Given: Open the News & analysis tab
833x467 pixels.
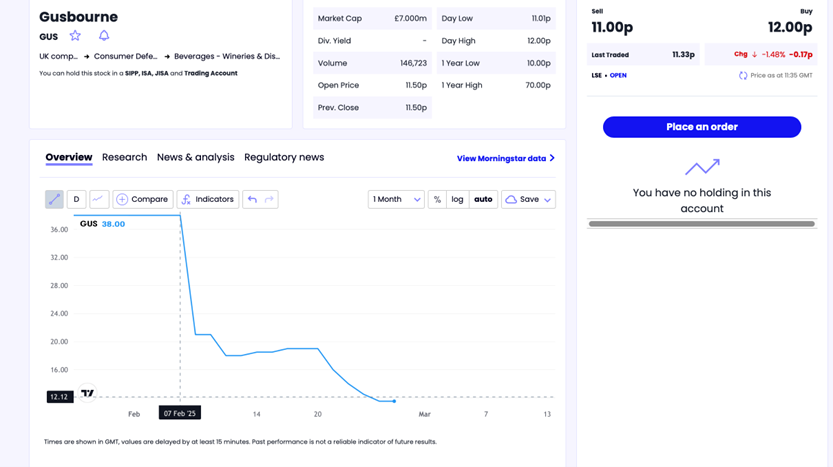Looking at the screenshot, I should tap(196, 157).
